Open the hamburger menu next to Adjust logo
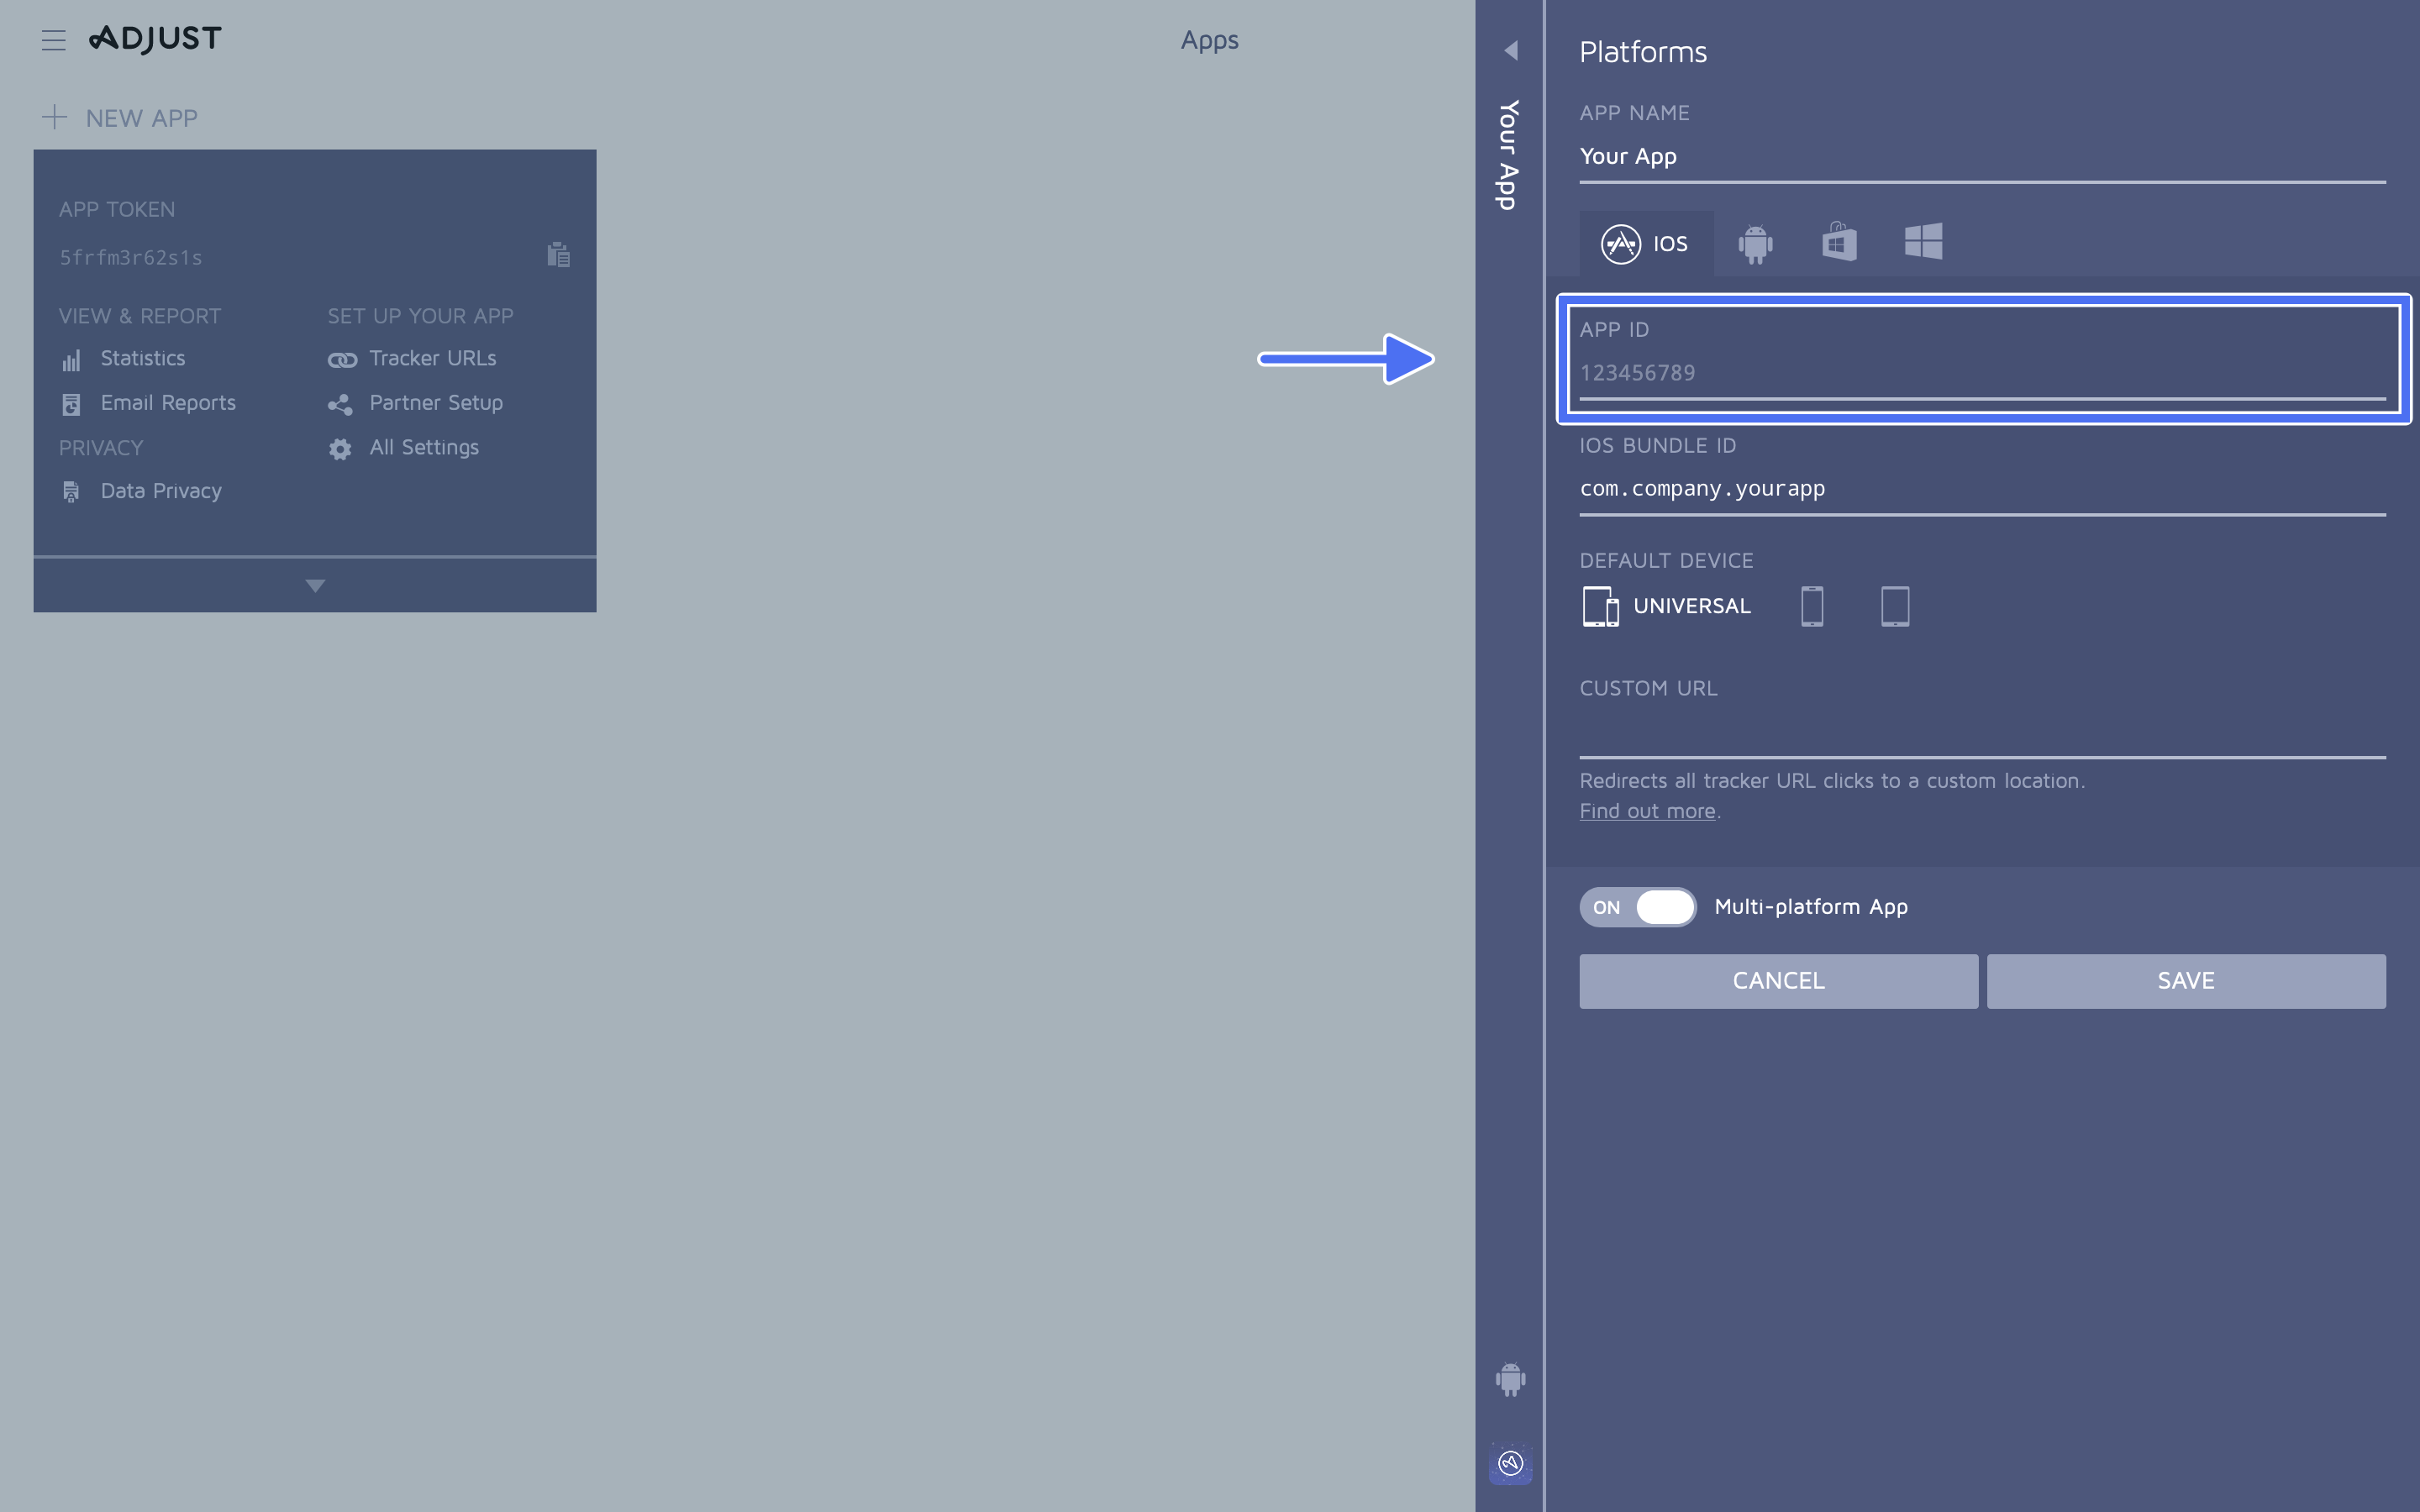Image resolution: width=2420 pixels, height=1512 pixels. click(53, 40)
